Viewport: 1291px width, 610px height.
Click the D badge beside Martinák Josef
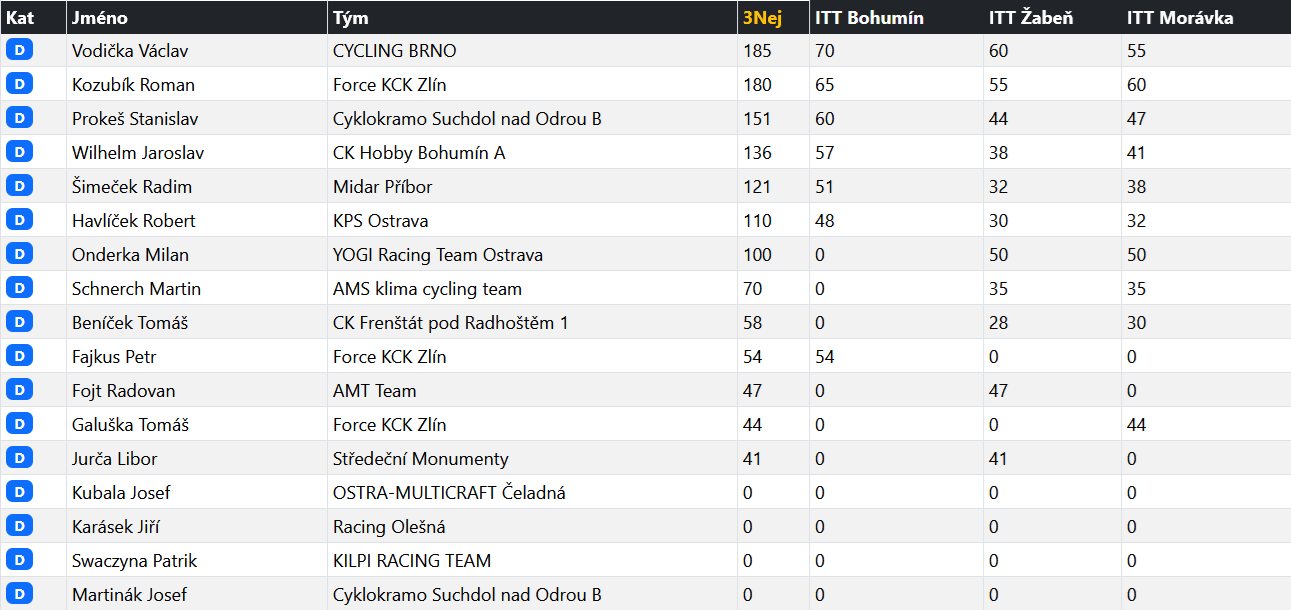pos(19,594)
